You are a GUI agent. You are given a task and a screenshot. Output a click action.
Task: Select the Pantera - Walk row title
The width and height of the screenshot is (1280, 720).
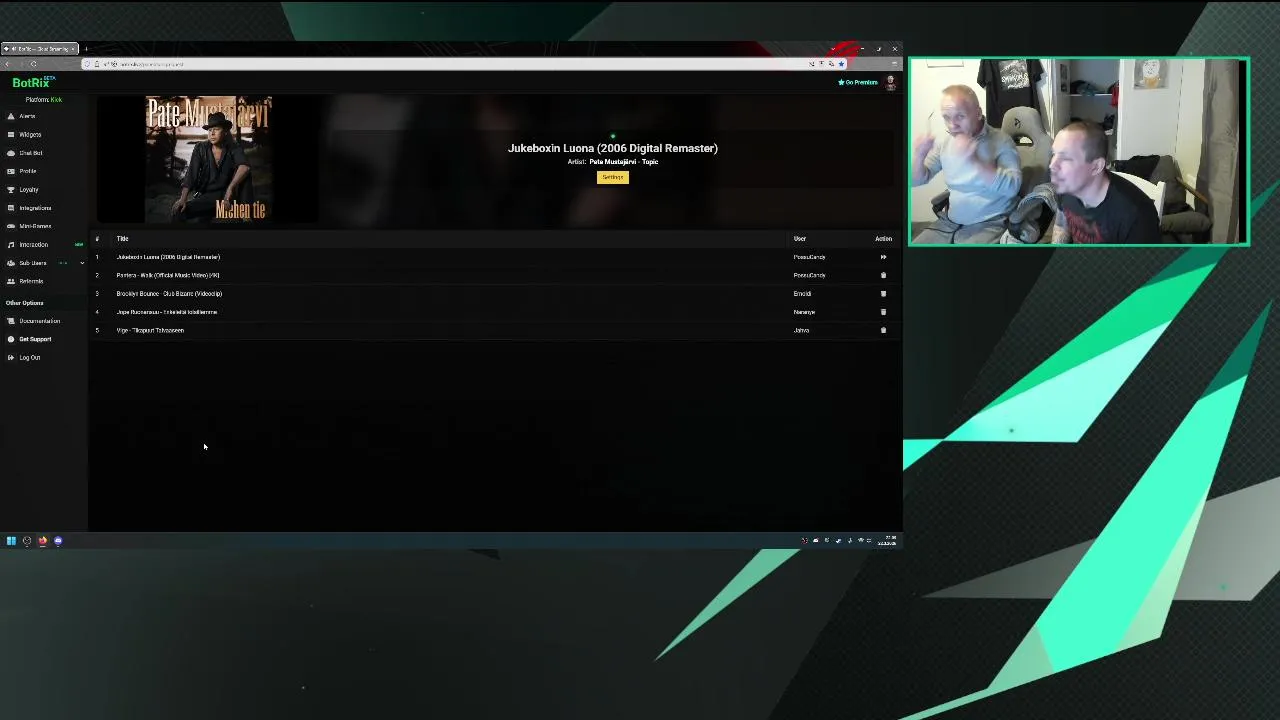pyautogui.click(x=168, y=275)
